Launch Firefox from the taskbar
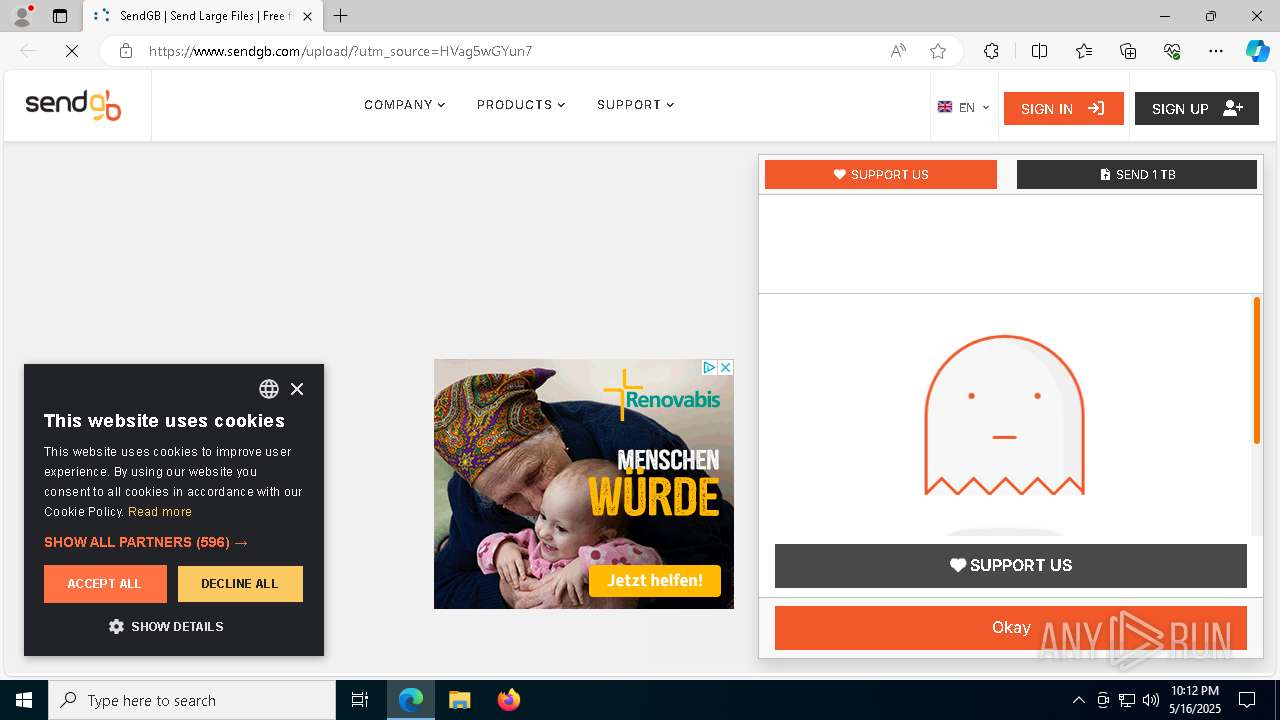The height and width of the screenshot is (720, 1280). (509, 700)
